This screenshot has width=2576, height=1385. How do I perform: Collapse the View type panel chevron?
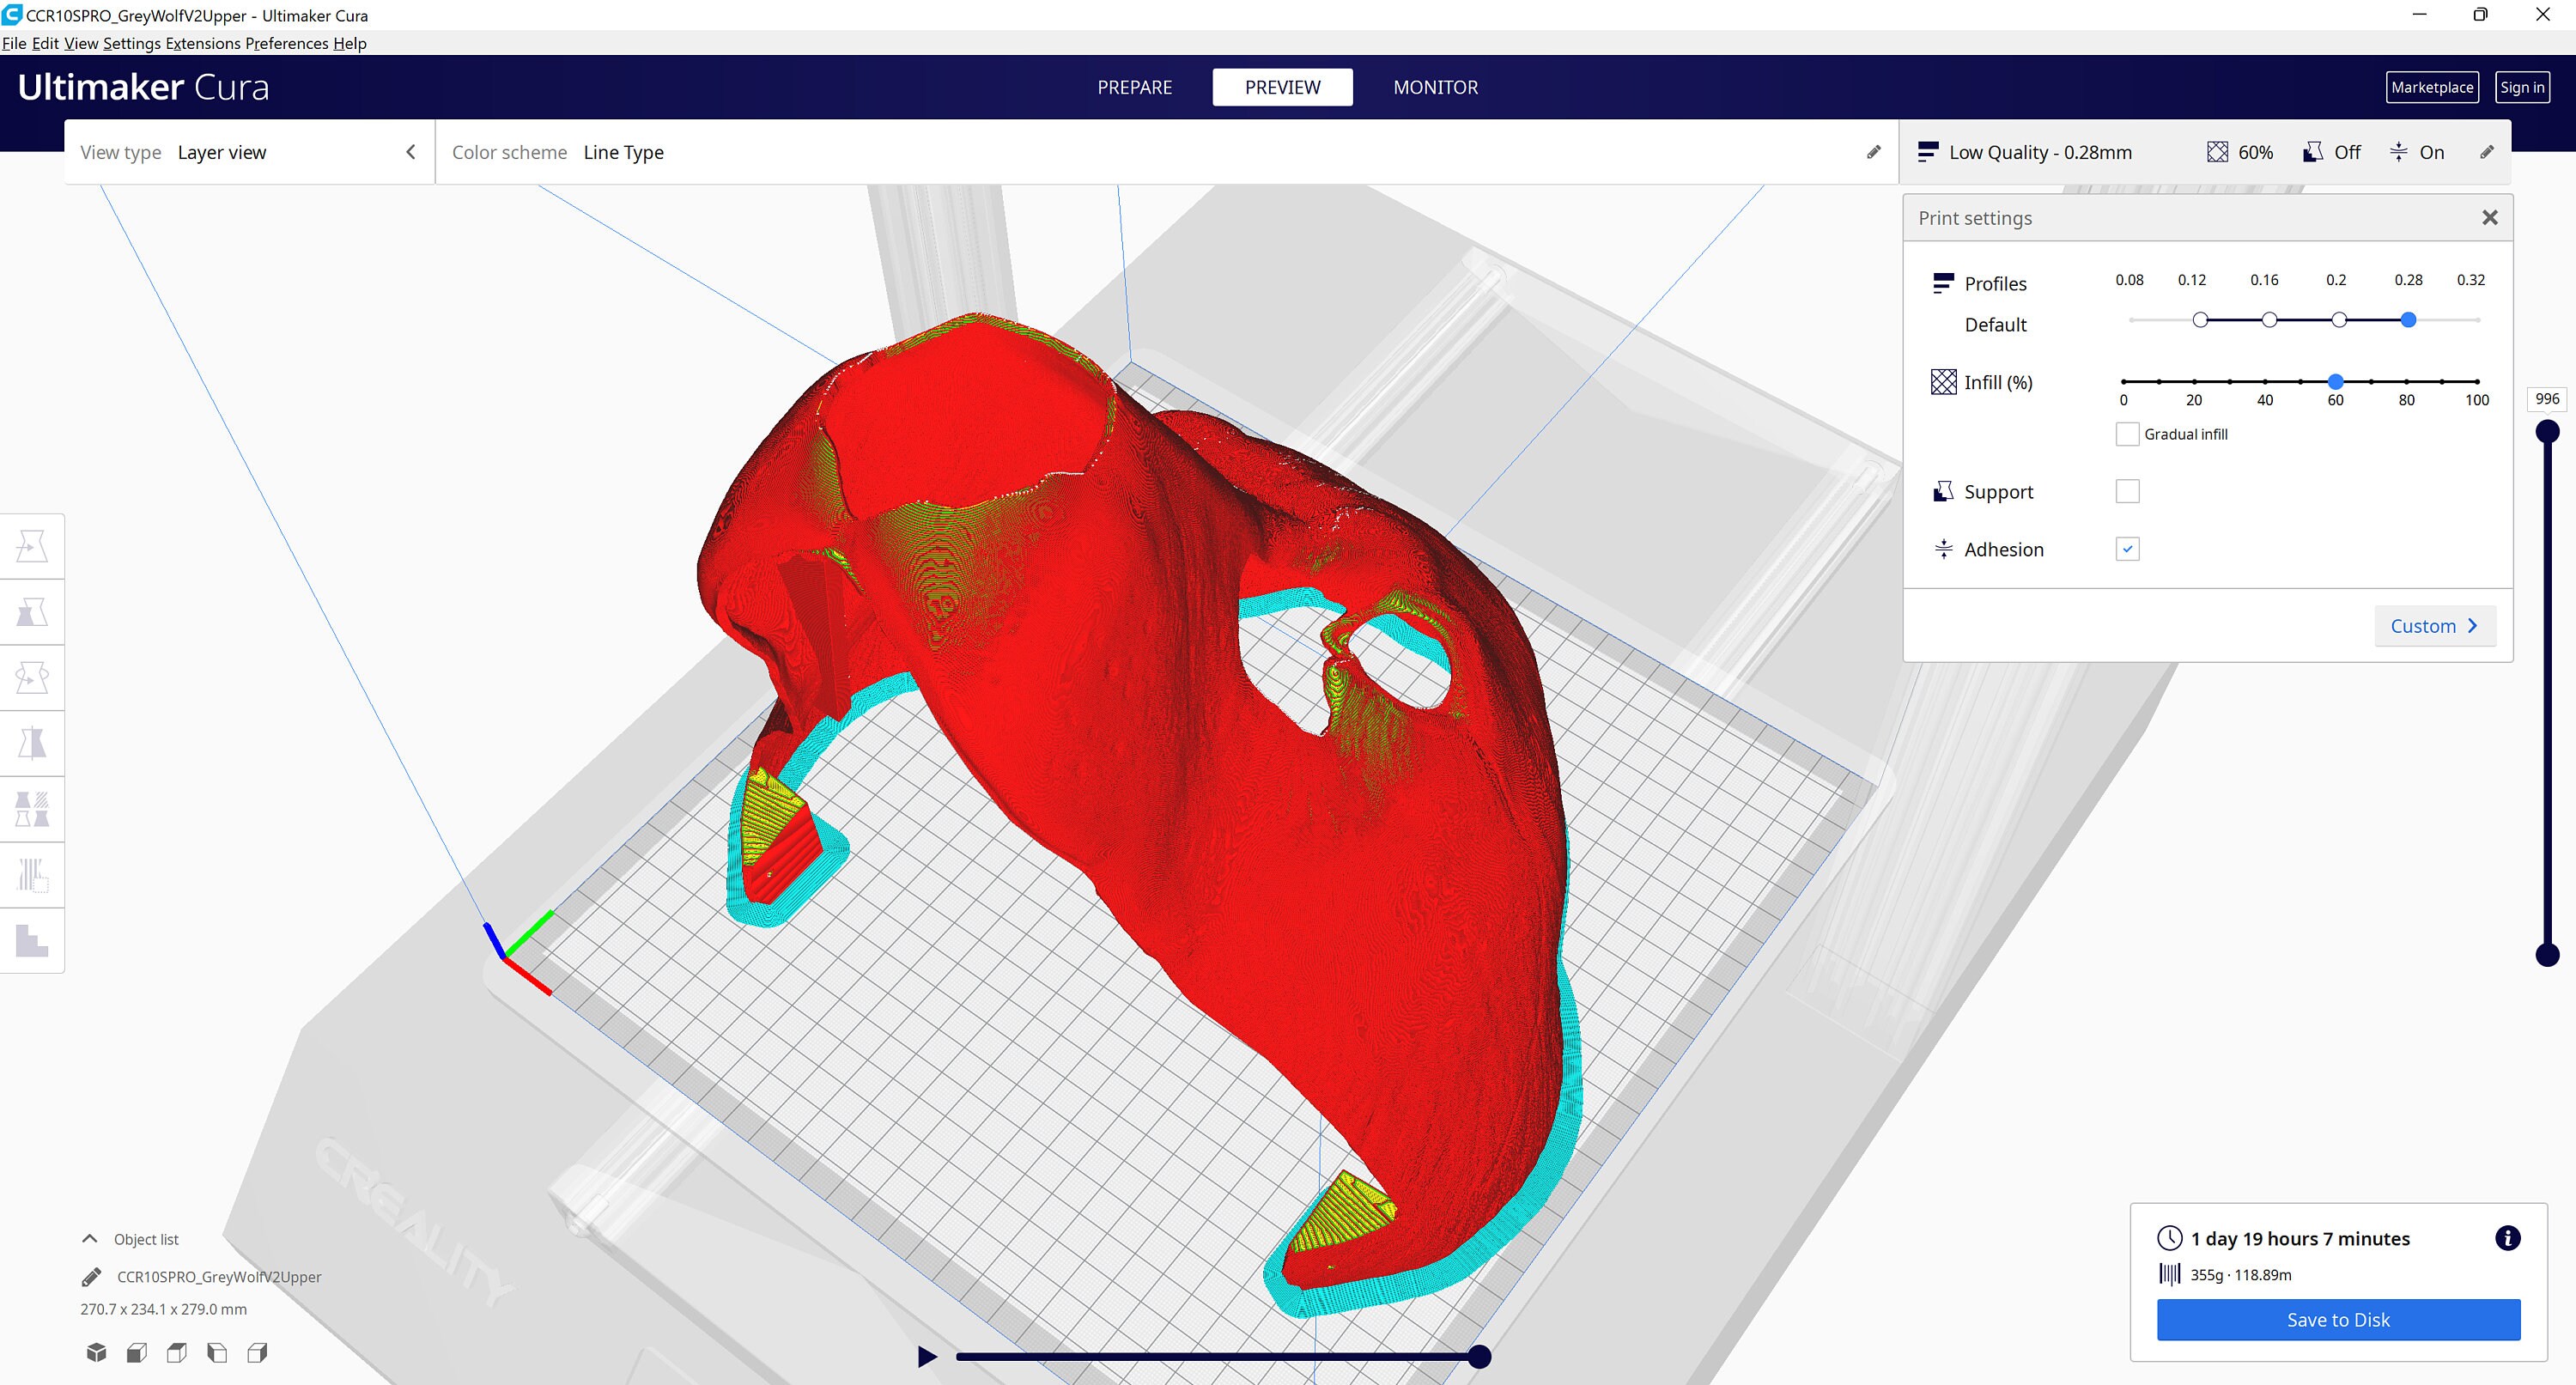pyautogui.click(x=410, y=151)
